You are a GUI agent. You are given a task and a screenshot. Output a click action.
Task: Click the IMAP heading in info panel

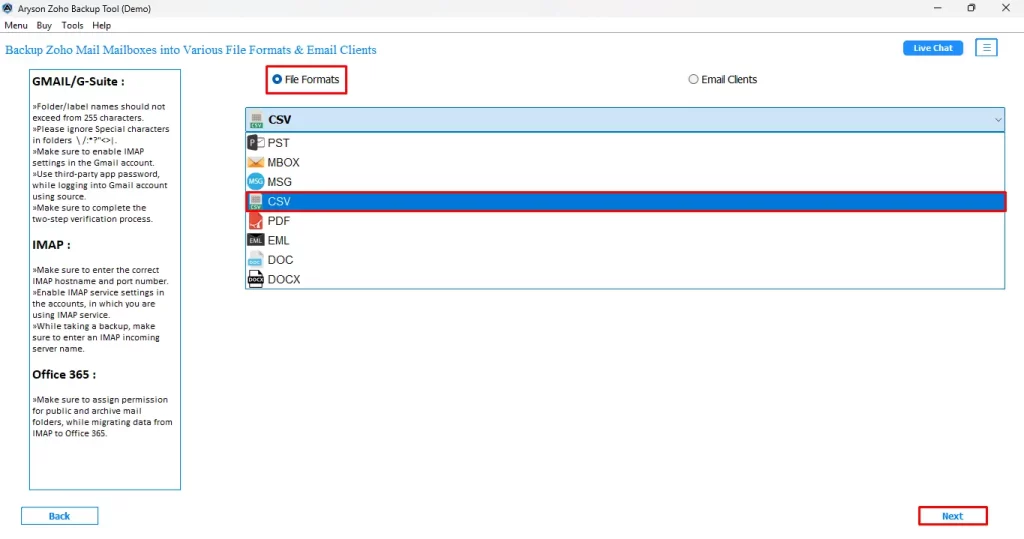point(52,245)
